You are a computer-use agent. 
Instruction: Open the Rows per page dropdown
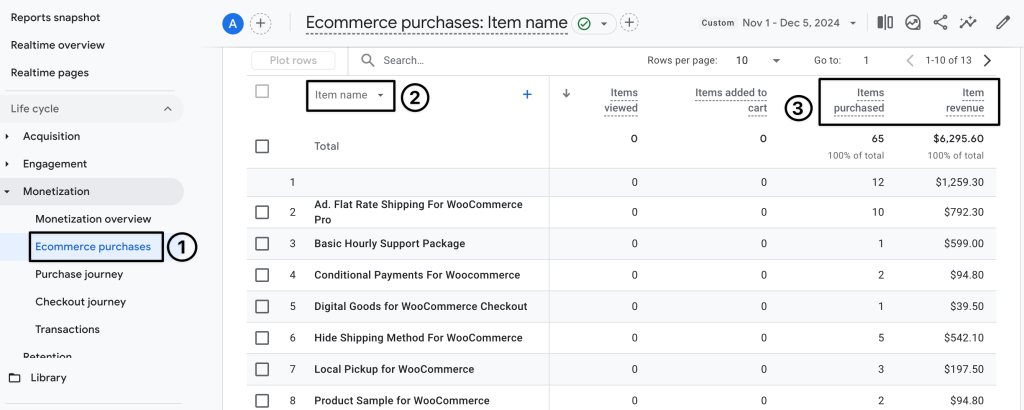[x=759, y=60]
